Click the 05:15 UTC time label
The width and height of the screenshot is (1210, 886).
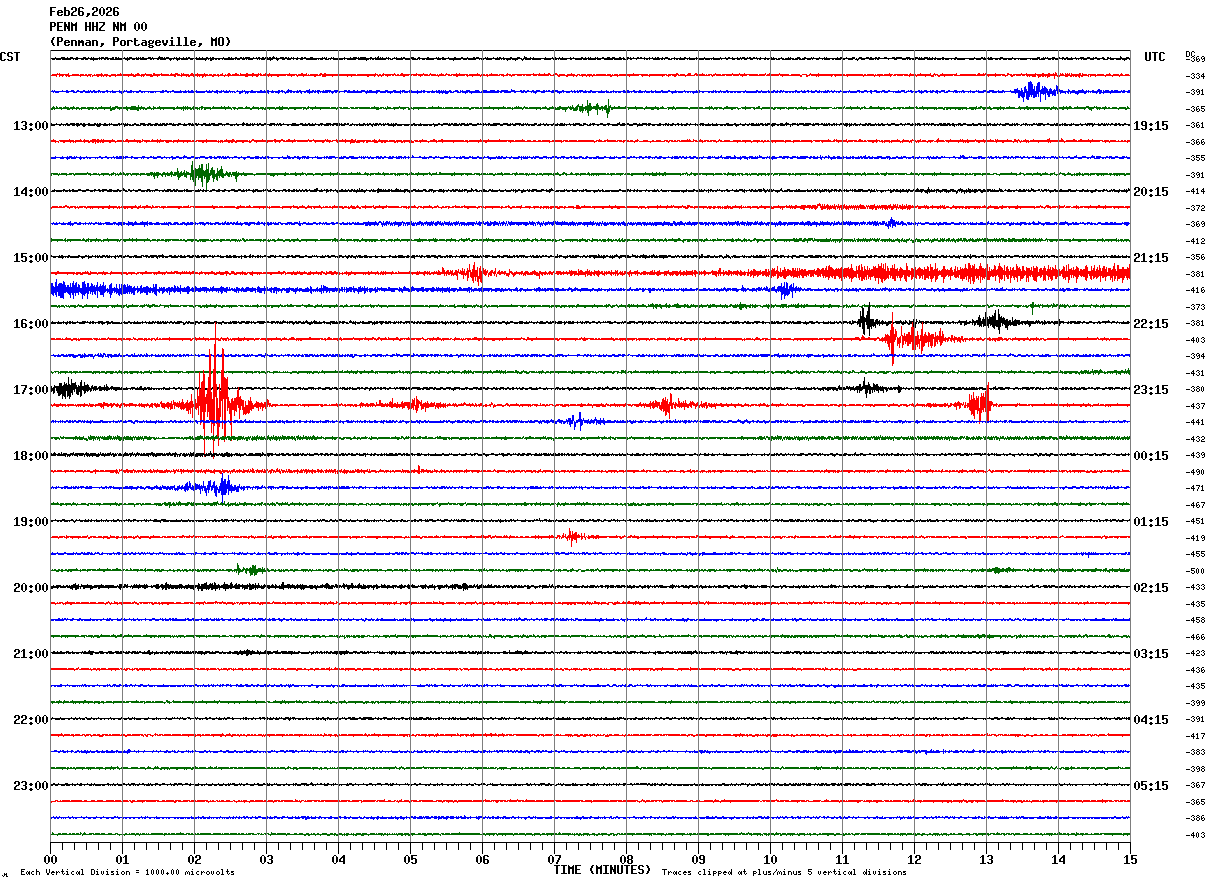coord(1151,786)
